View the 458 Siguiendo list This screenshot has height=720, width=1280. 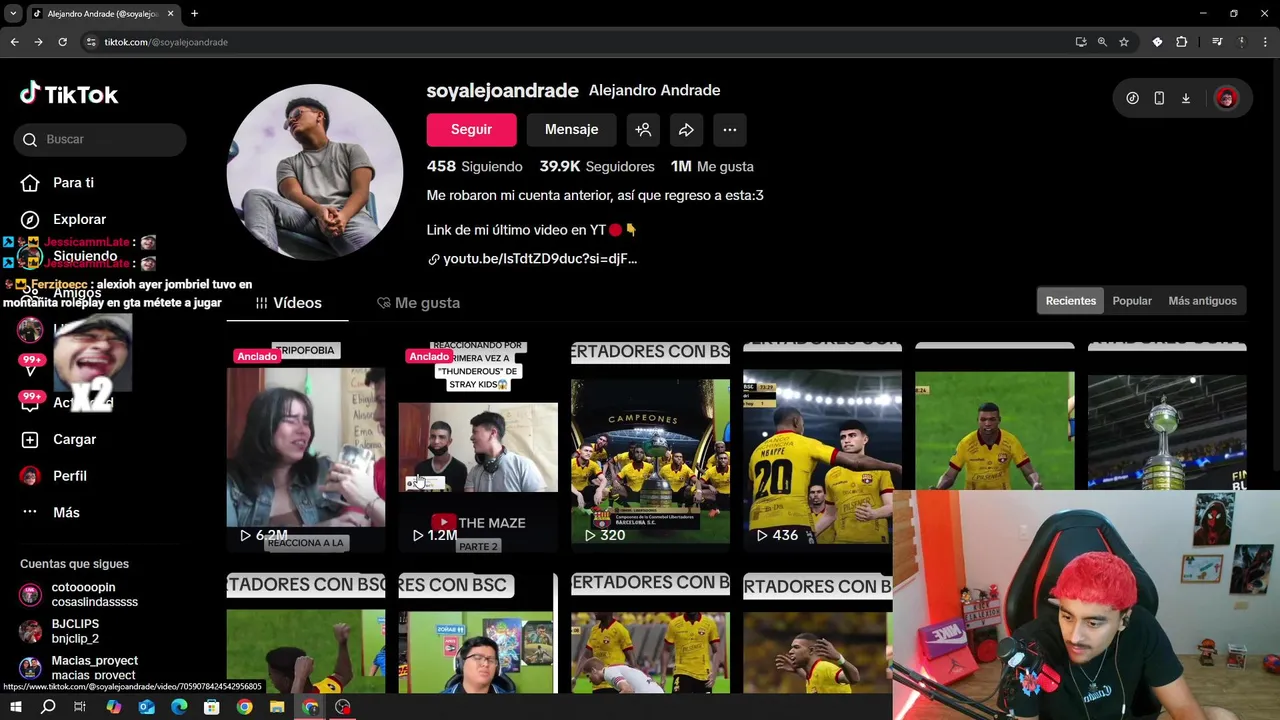[x=474, y=166]
